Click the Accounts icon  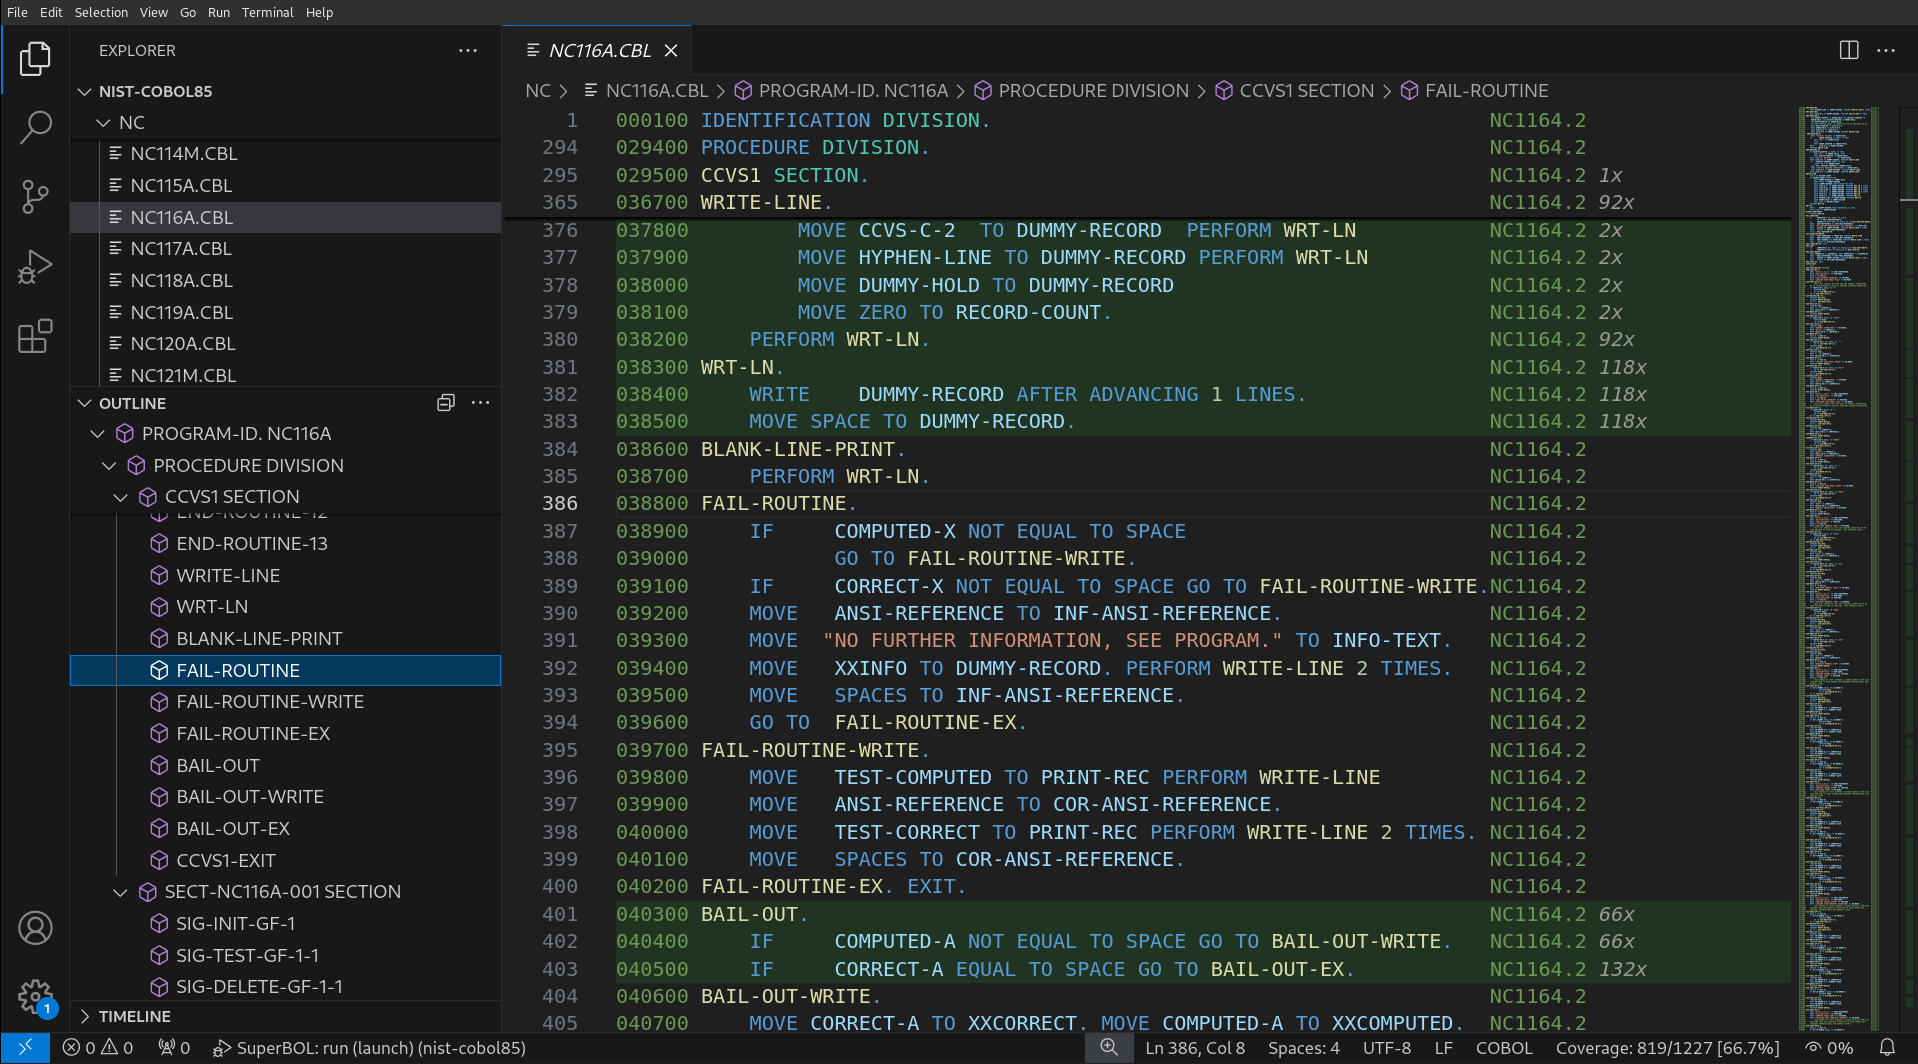pyautogui.click(x=35, y=928)
